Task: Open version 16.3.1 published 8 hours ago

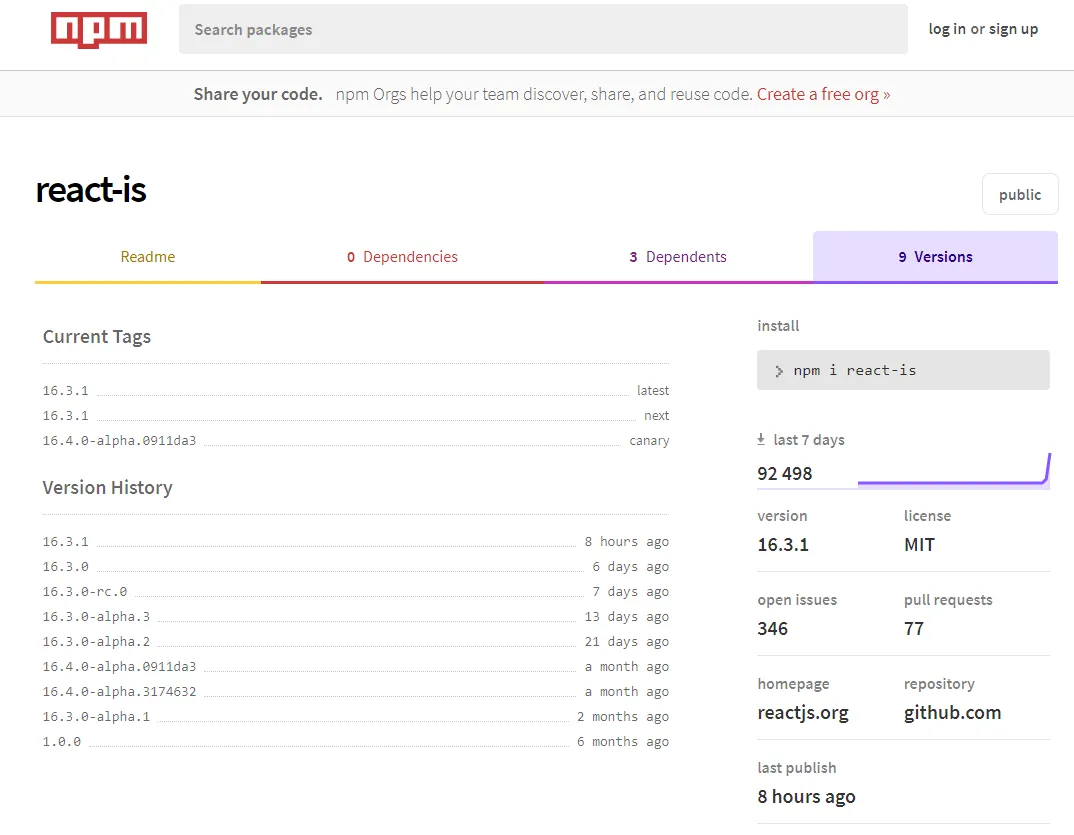Action: [x=66, y=542]
